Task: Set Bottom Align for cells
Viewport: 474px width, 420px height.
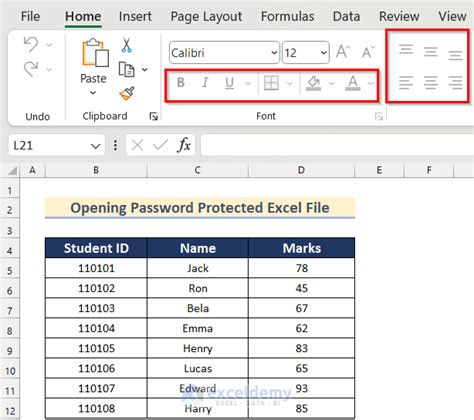Action: [x=455, y=55]
